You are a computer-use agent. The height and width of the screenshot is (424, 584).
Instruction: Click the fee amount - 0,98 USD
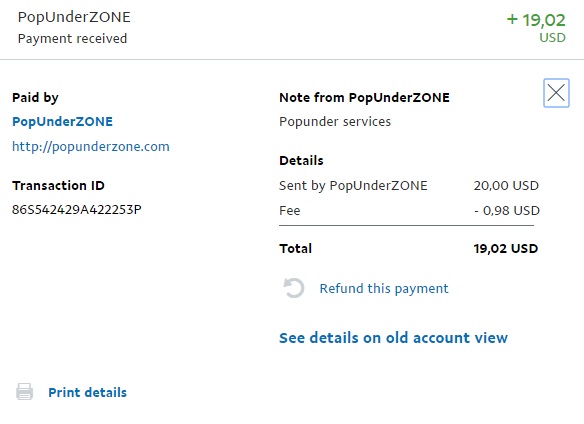507,211
